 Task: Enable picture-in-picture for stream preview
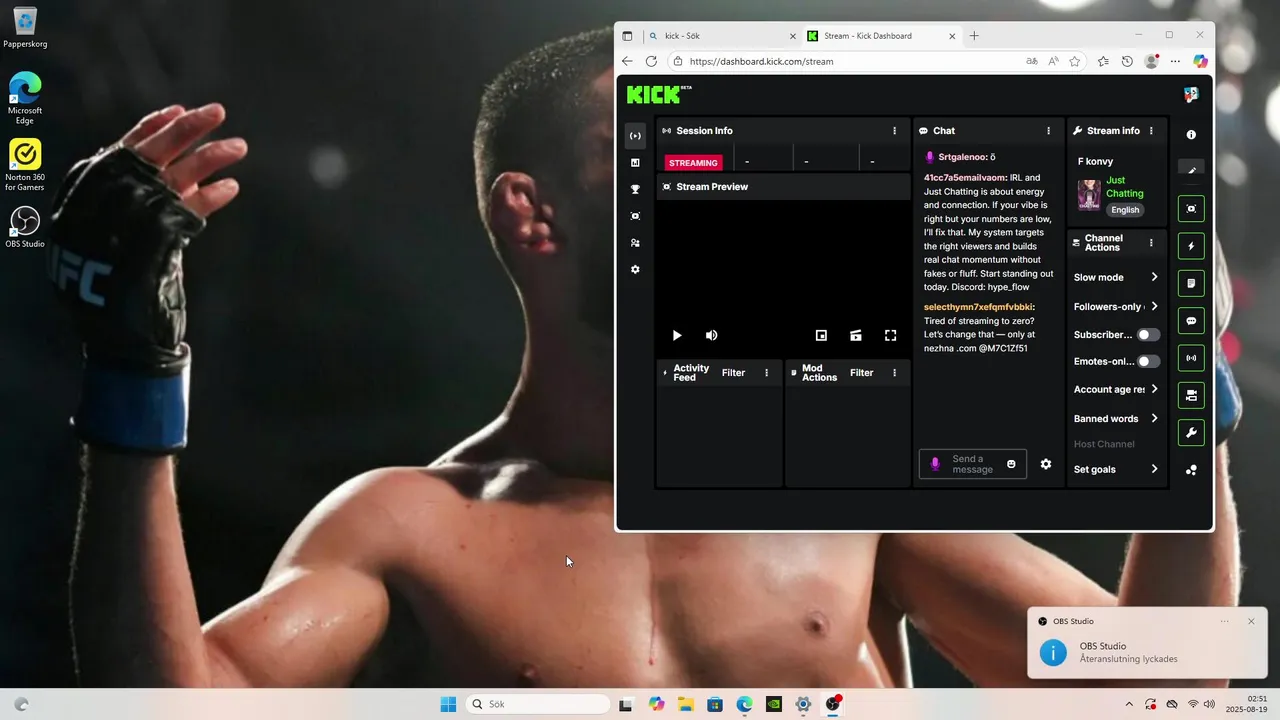[x=821, y=336]
